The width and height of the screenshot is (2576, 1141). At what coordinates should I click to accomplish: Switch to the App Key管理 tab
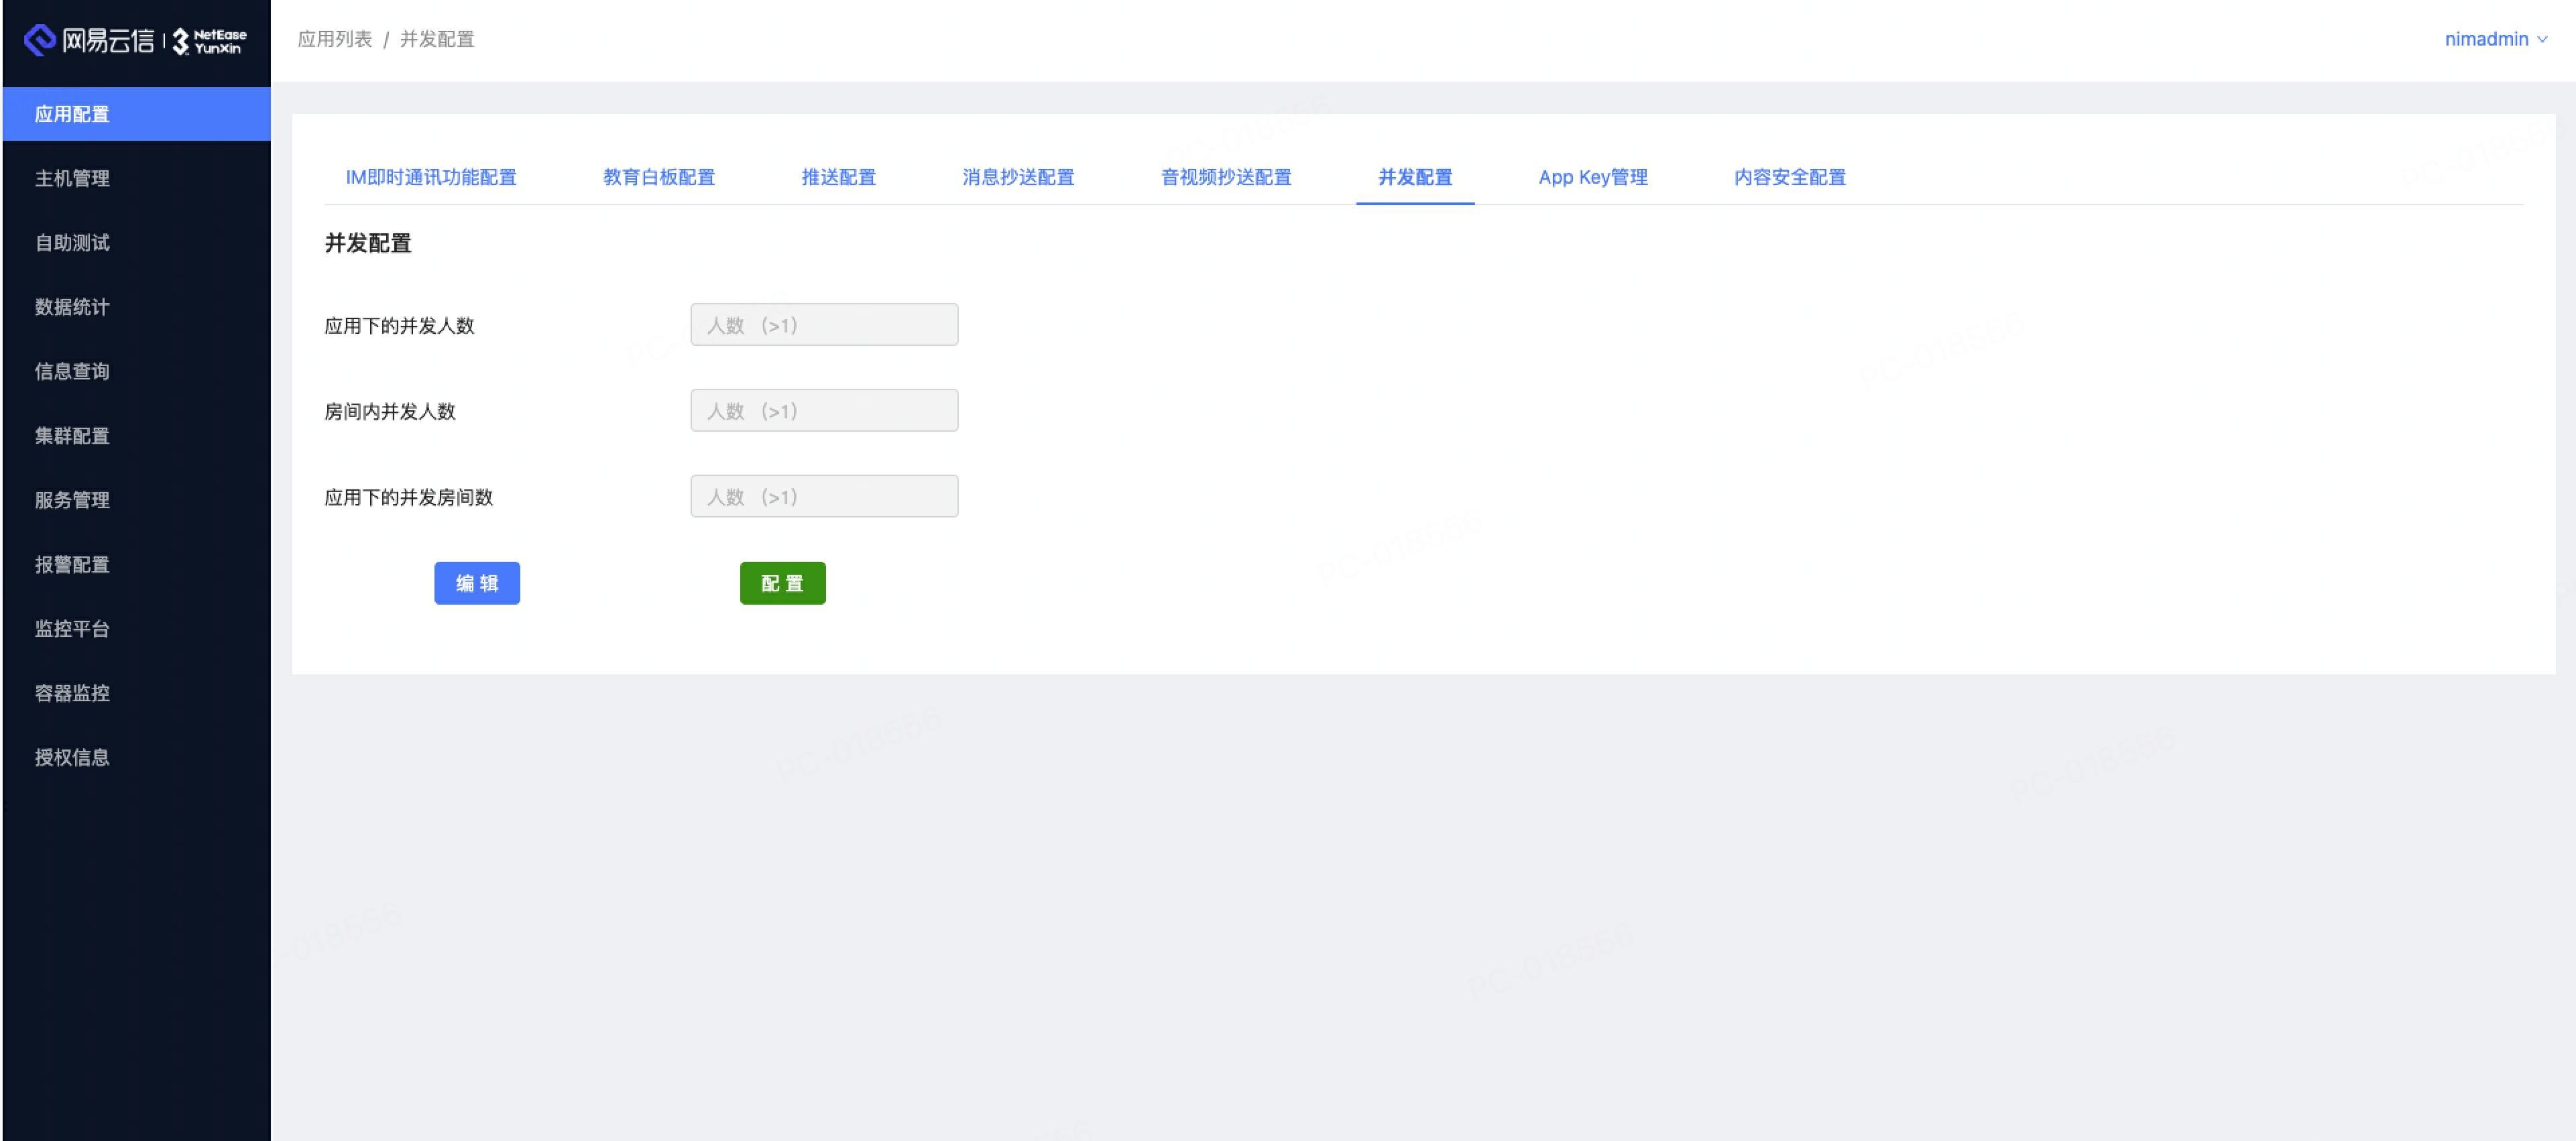1592,177
